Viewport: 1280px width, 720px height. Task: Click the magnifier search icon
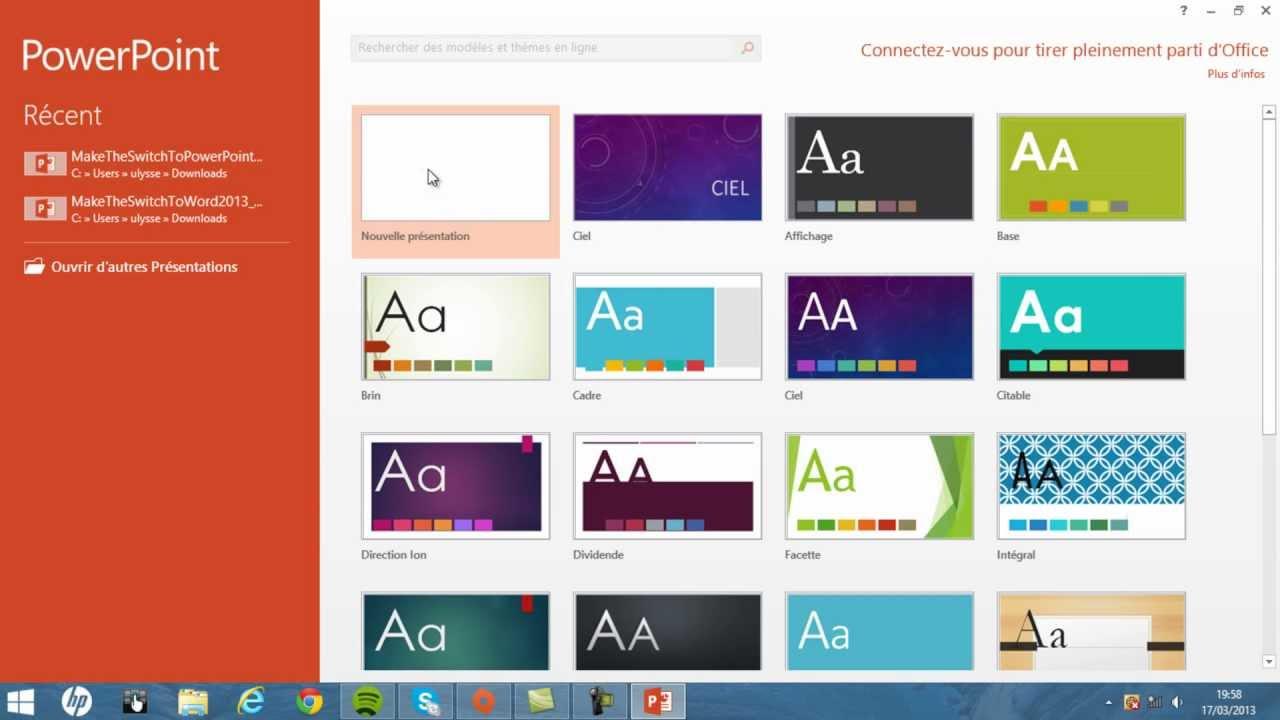coord(748,48)
